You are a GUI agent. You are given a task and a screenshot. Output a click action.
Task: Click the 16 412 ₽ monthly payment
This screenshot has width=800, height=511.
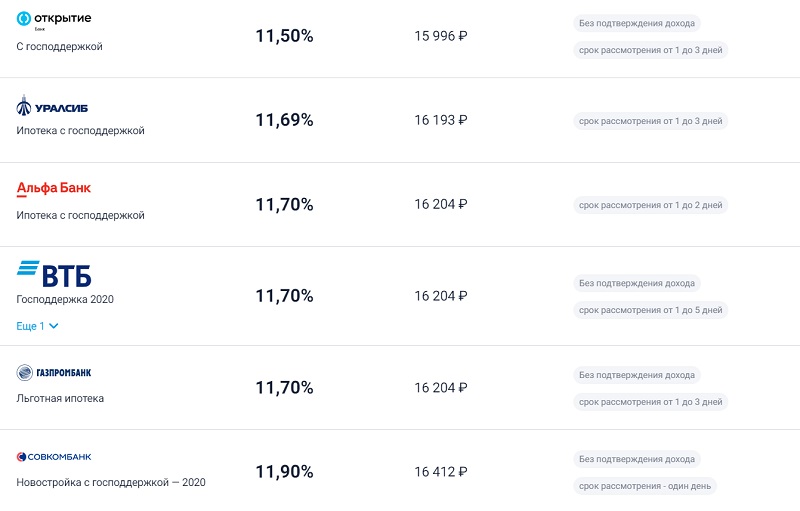441,472
